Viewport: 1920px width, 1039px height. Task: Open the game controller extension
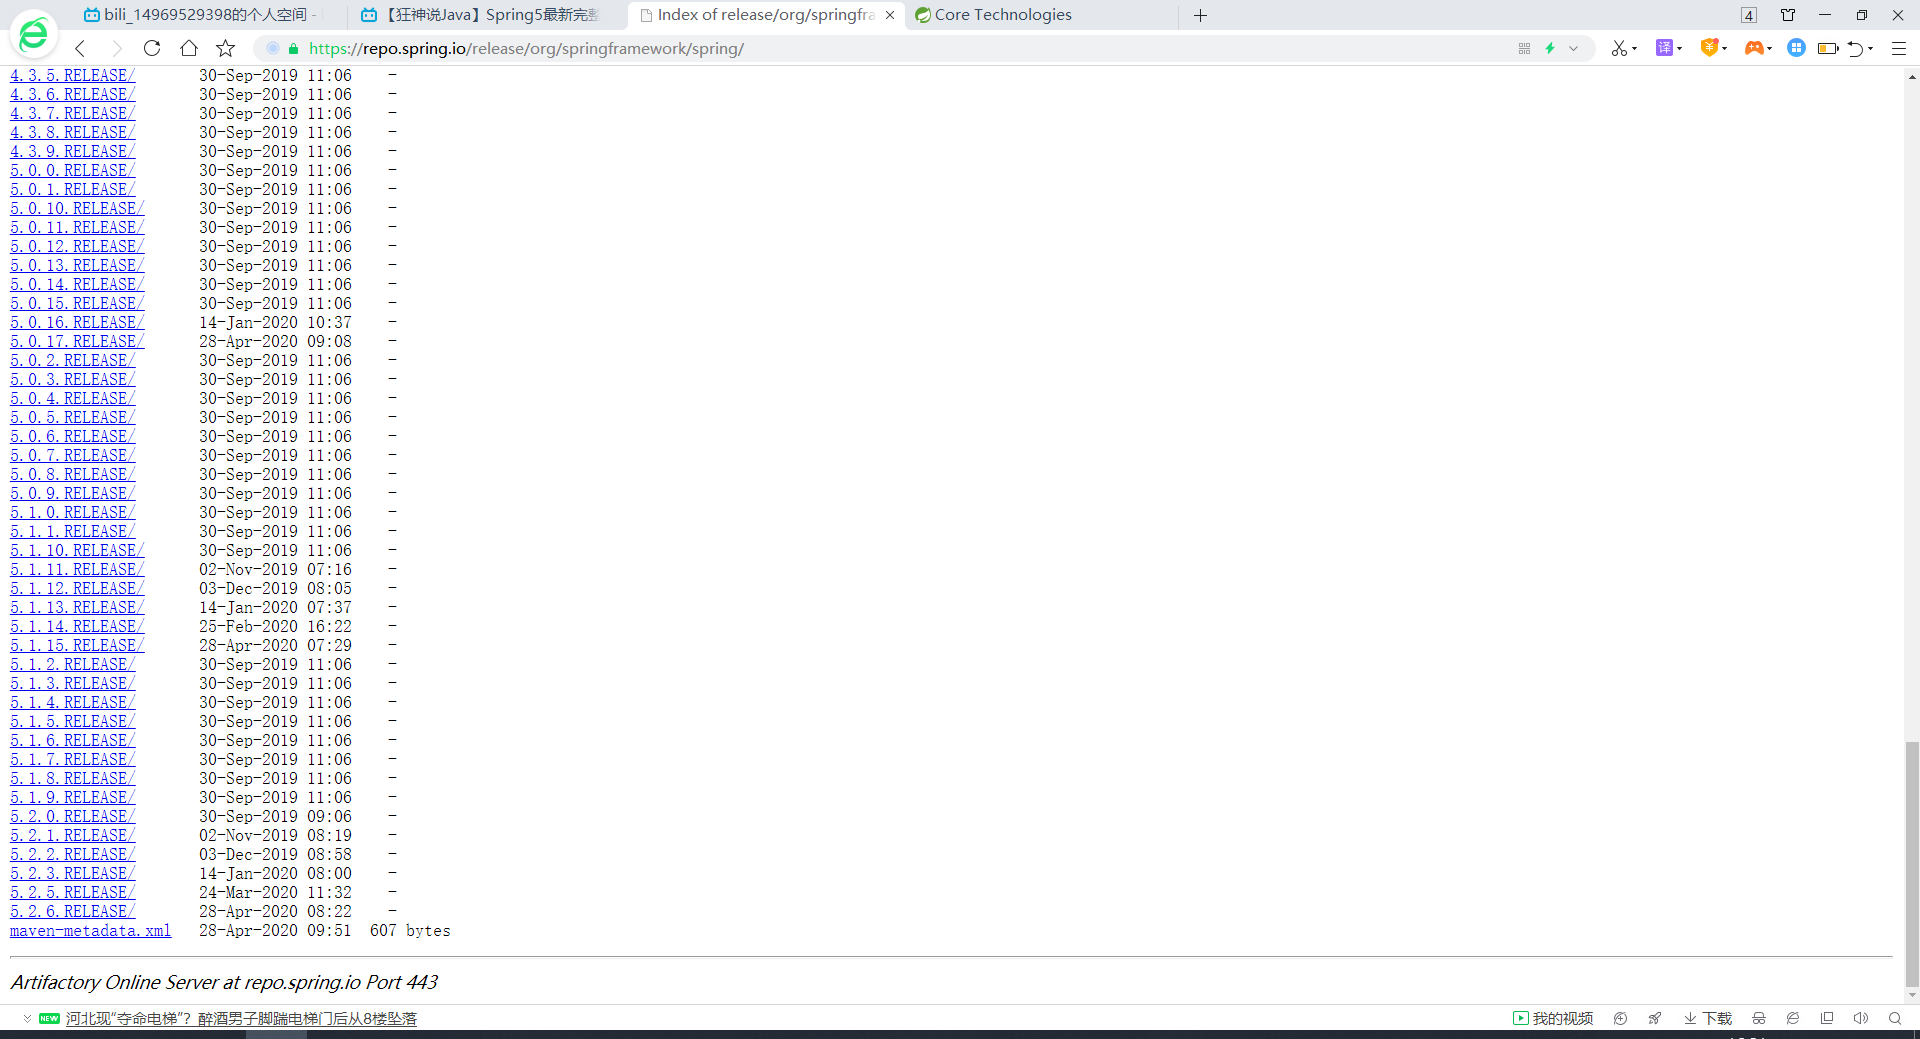point(1753,48)
